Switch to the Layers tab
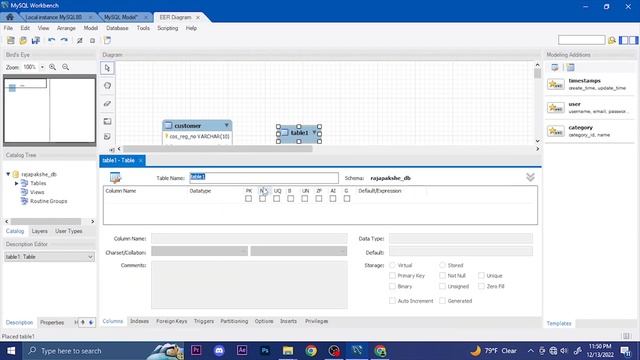Viewport: 640px width, 360px height. tap(40, 231)
